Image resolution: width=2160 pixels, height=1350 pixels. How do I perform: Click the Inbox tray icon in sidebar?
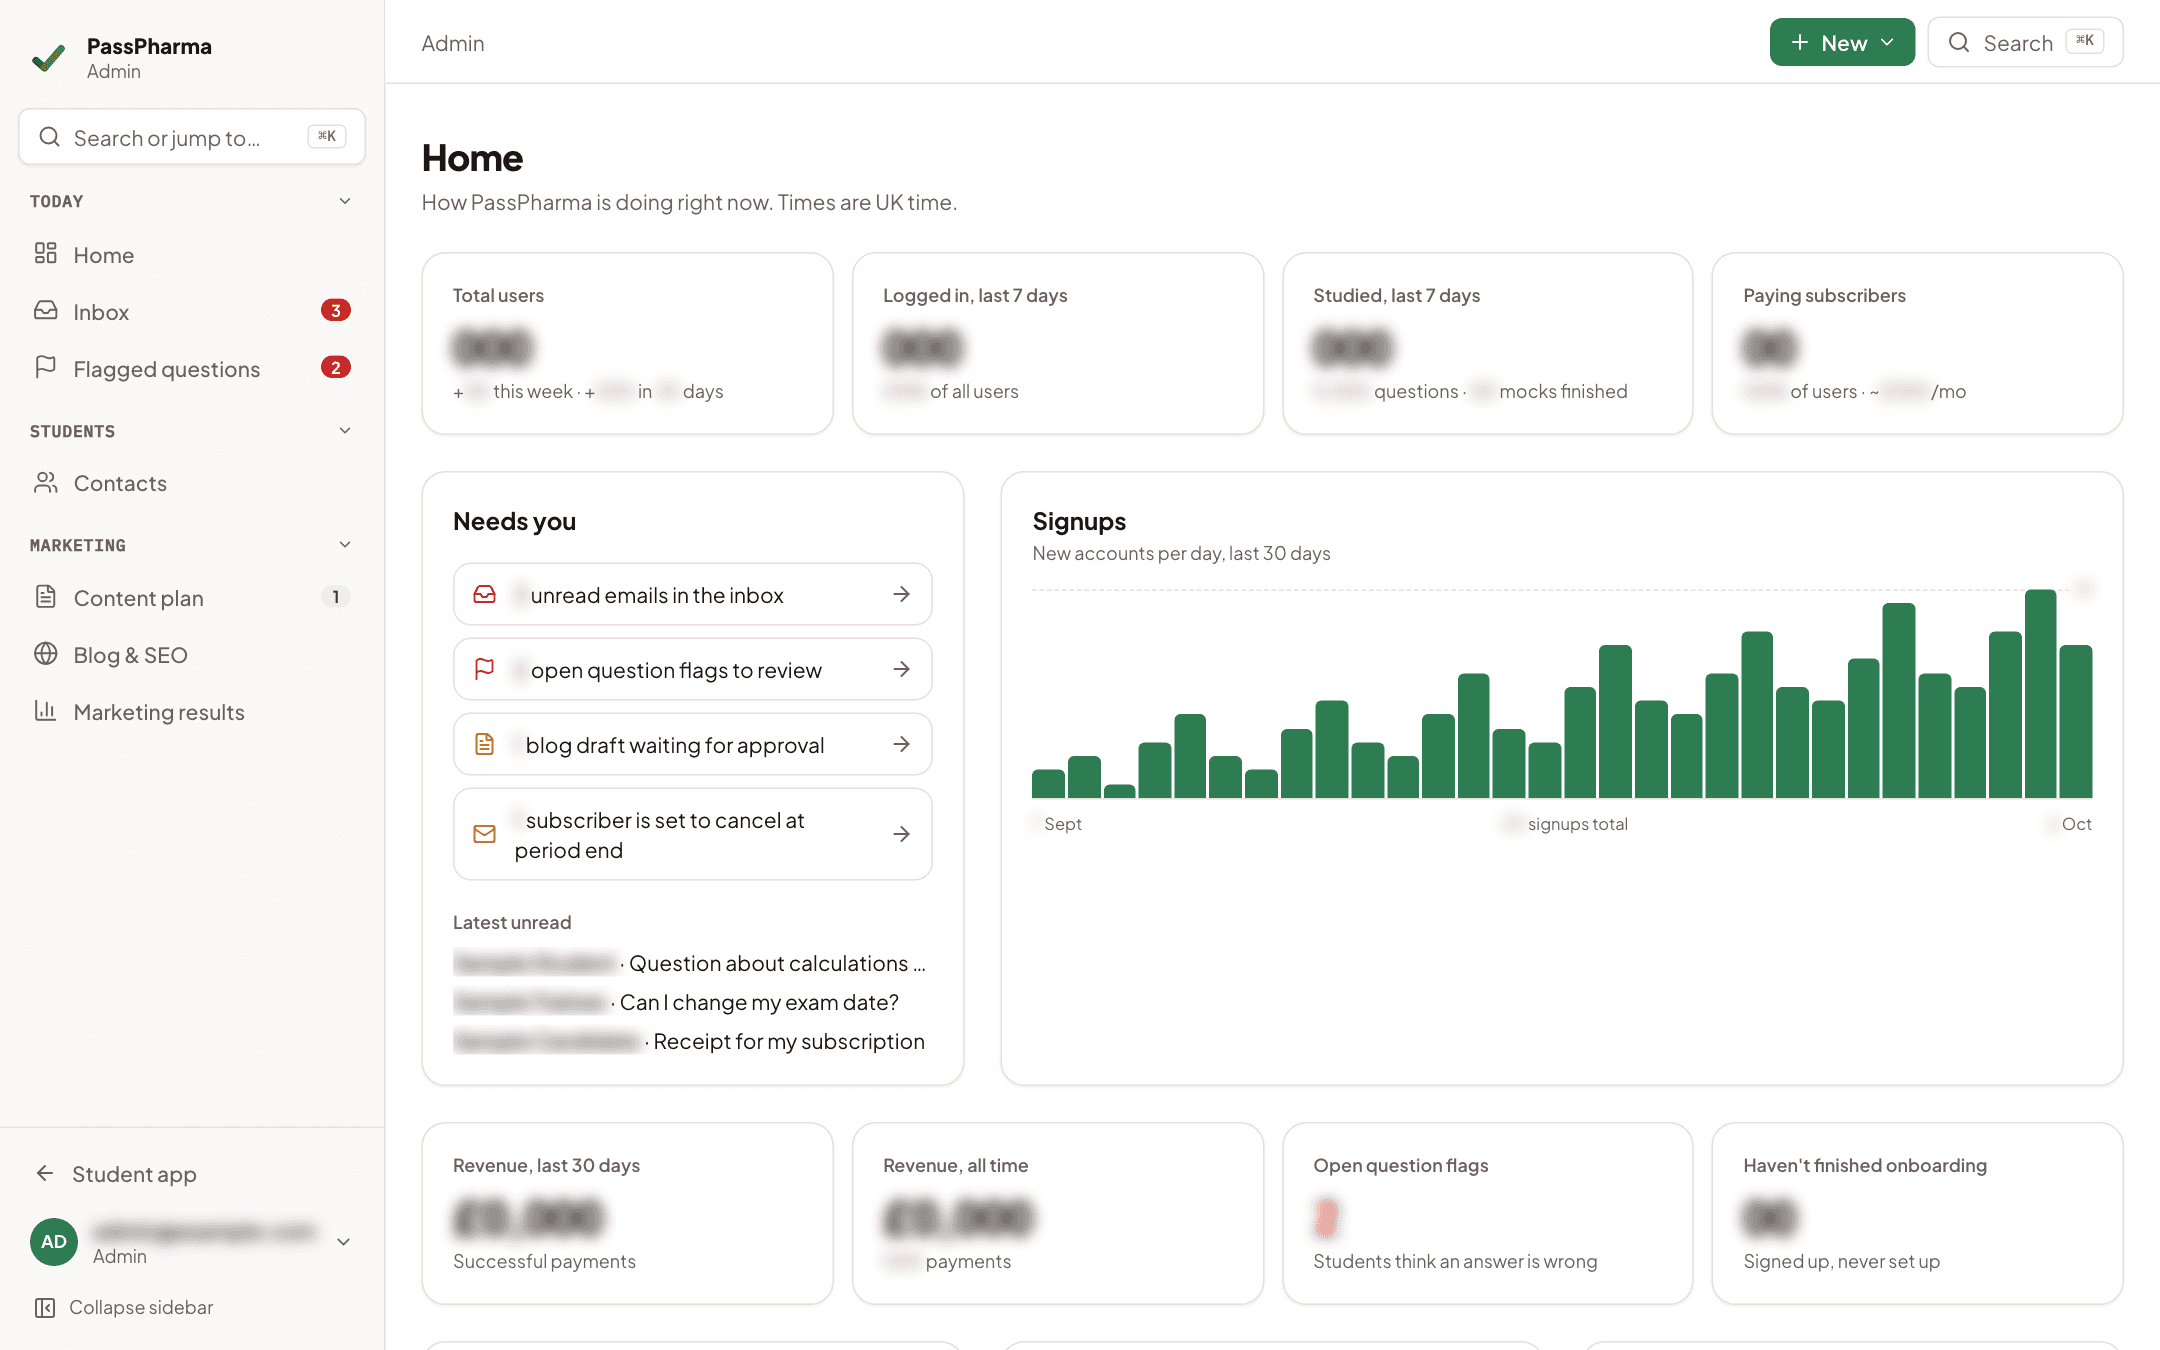tap(45, 310)
